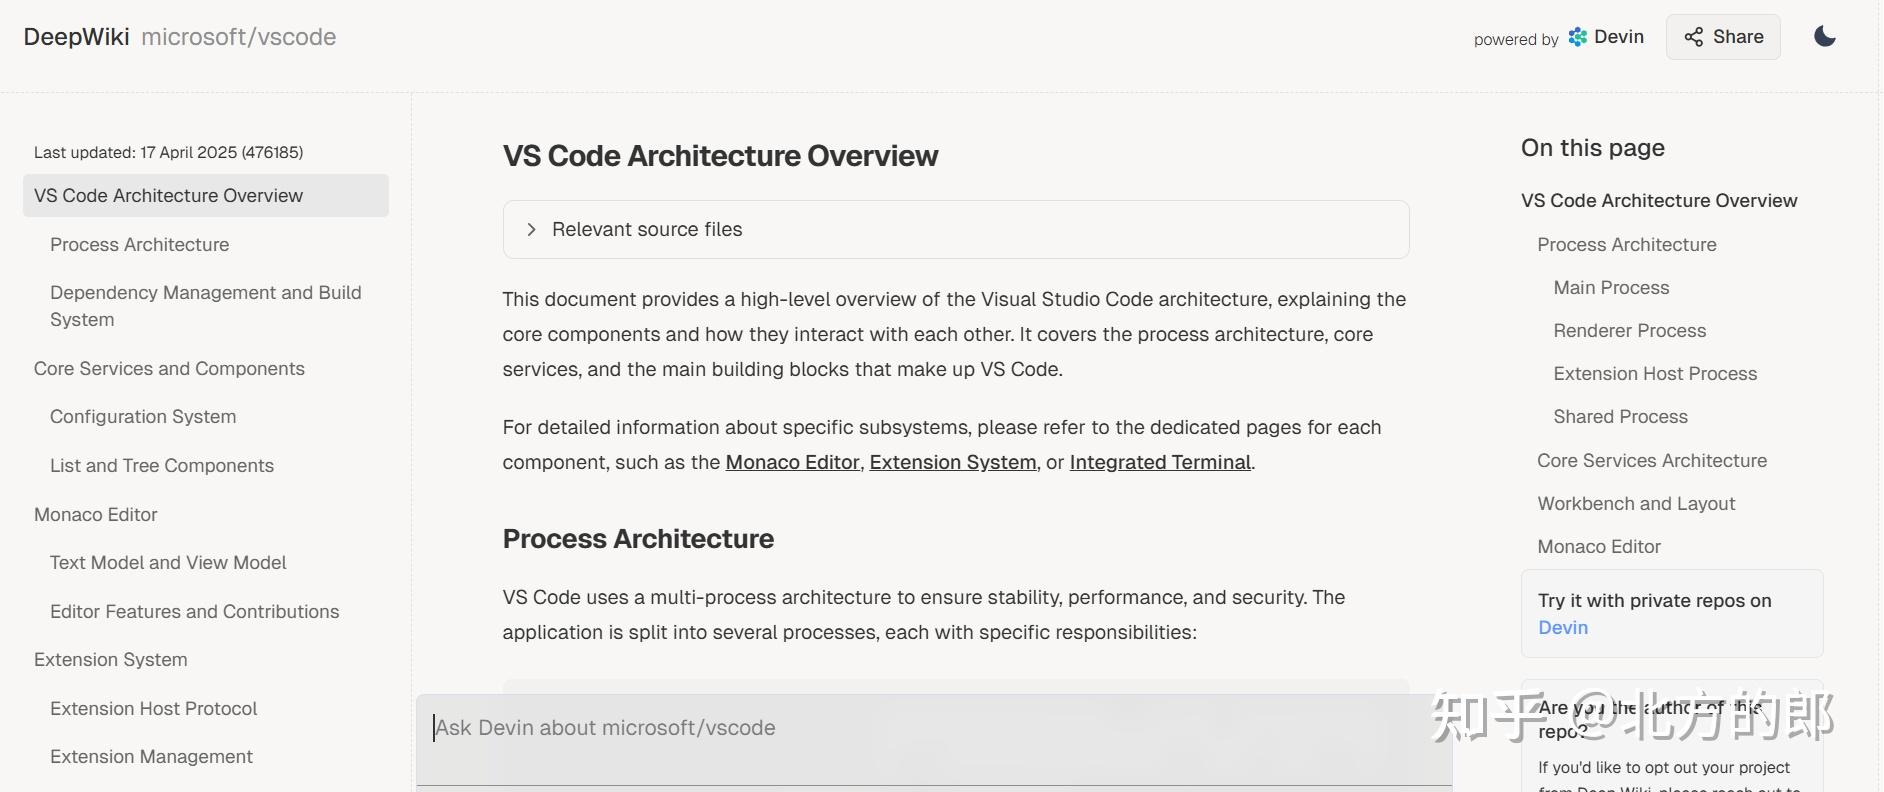
Task: Open the Extension System inline link
Action: 952,462
